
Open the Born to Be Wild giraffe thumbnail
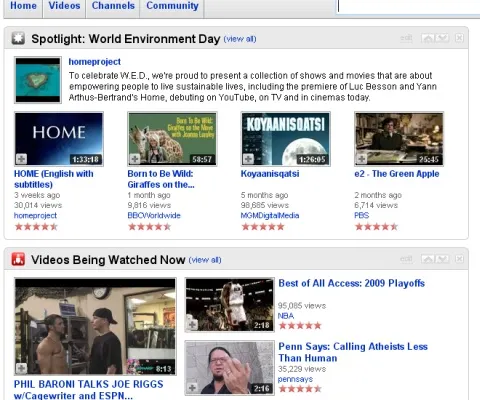coord(172,139)
